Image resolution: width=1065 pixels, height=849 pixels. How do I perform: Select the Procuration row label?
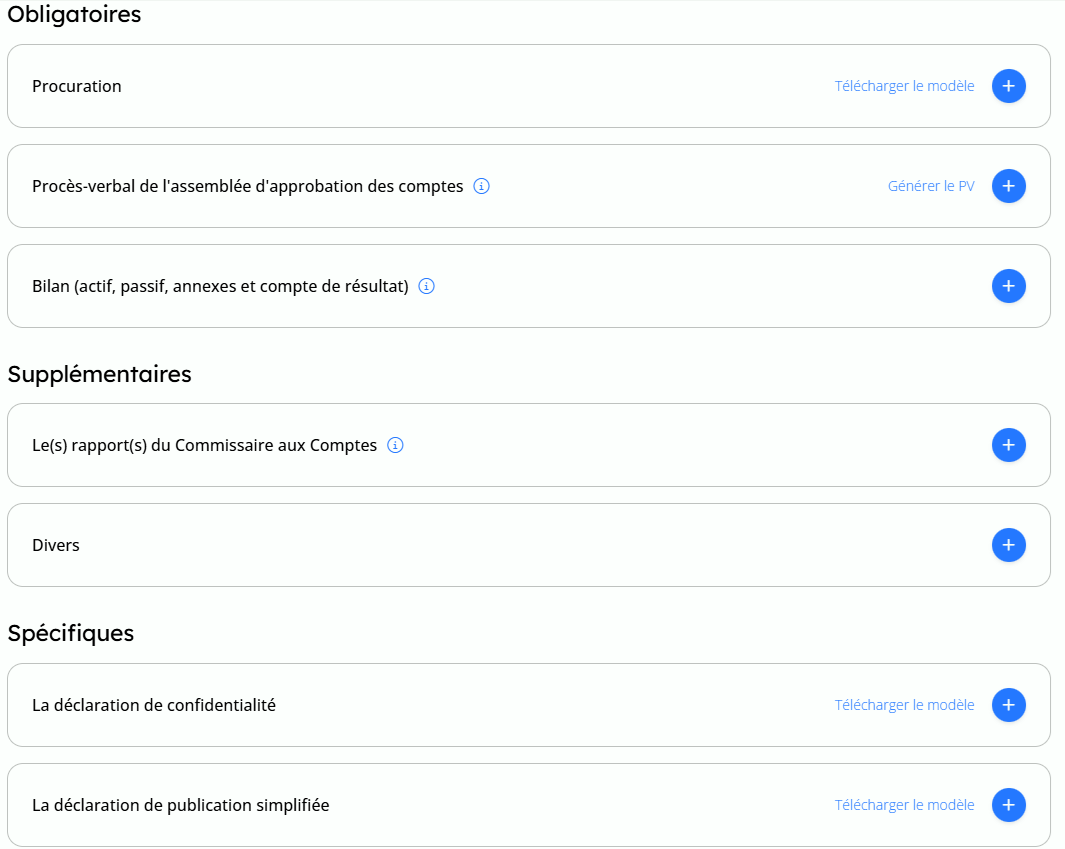(77, 86)
